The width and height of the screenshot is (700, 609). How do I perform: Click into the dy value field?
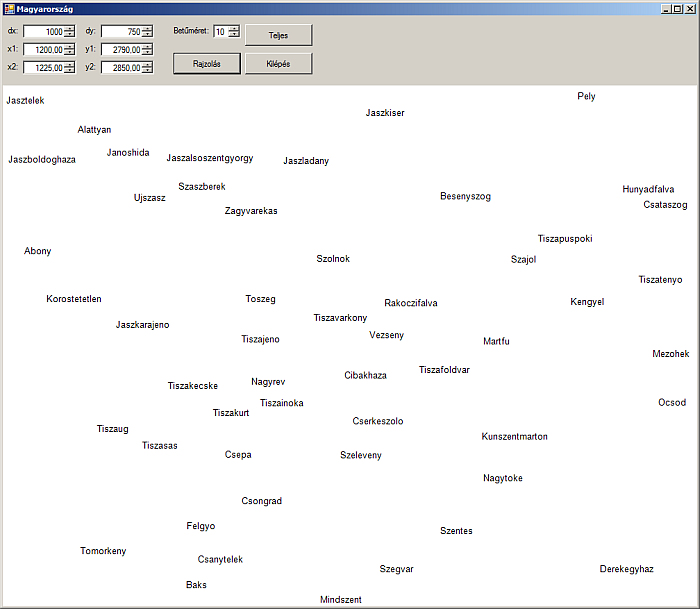(120, 32)
